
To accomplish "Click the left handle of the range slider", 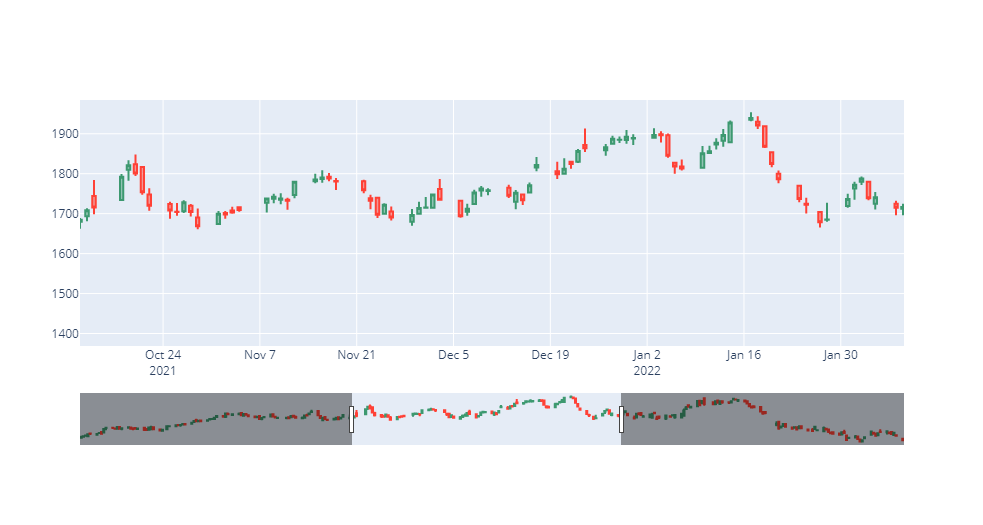I will click(x=352, y=419).
